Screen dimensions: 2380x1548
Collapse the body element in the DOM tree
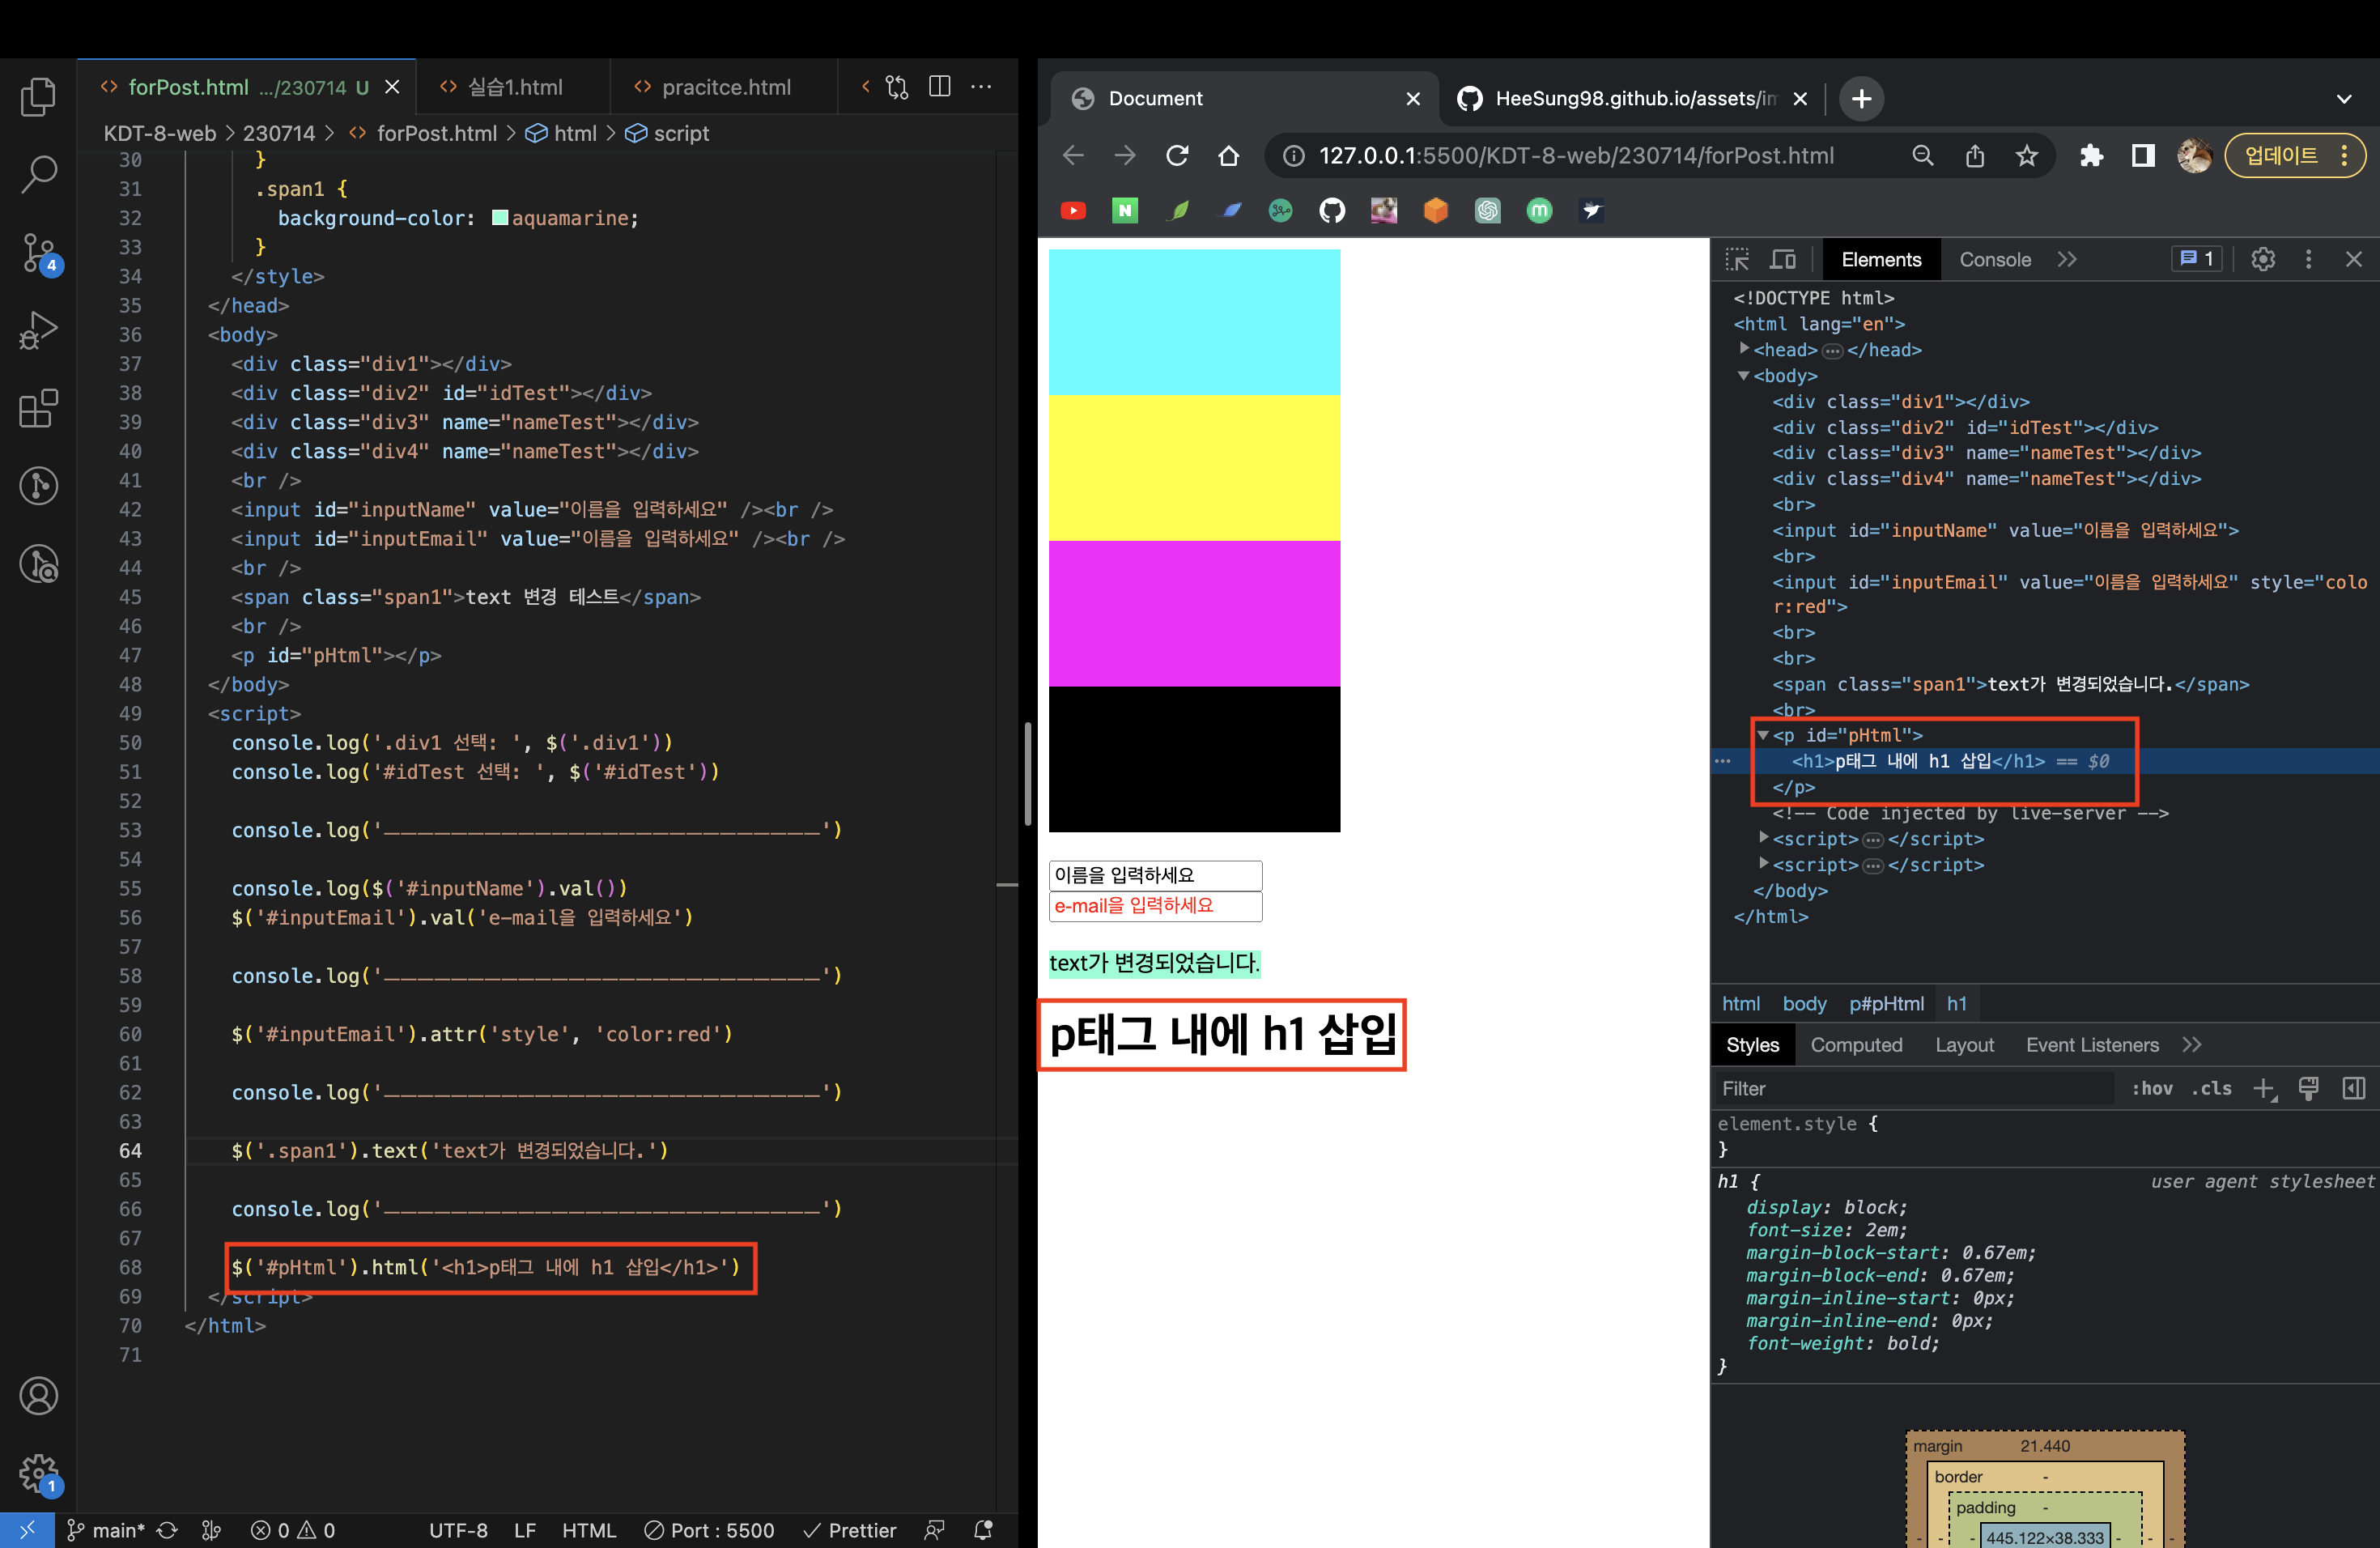(1744, 375)
